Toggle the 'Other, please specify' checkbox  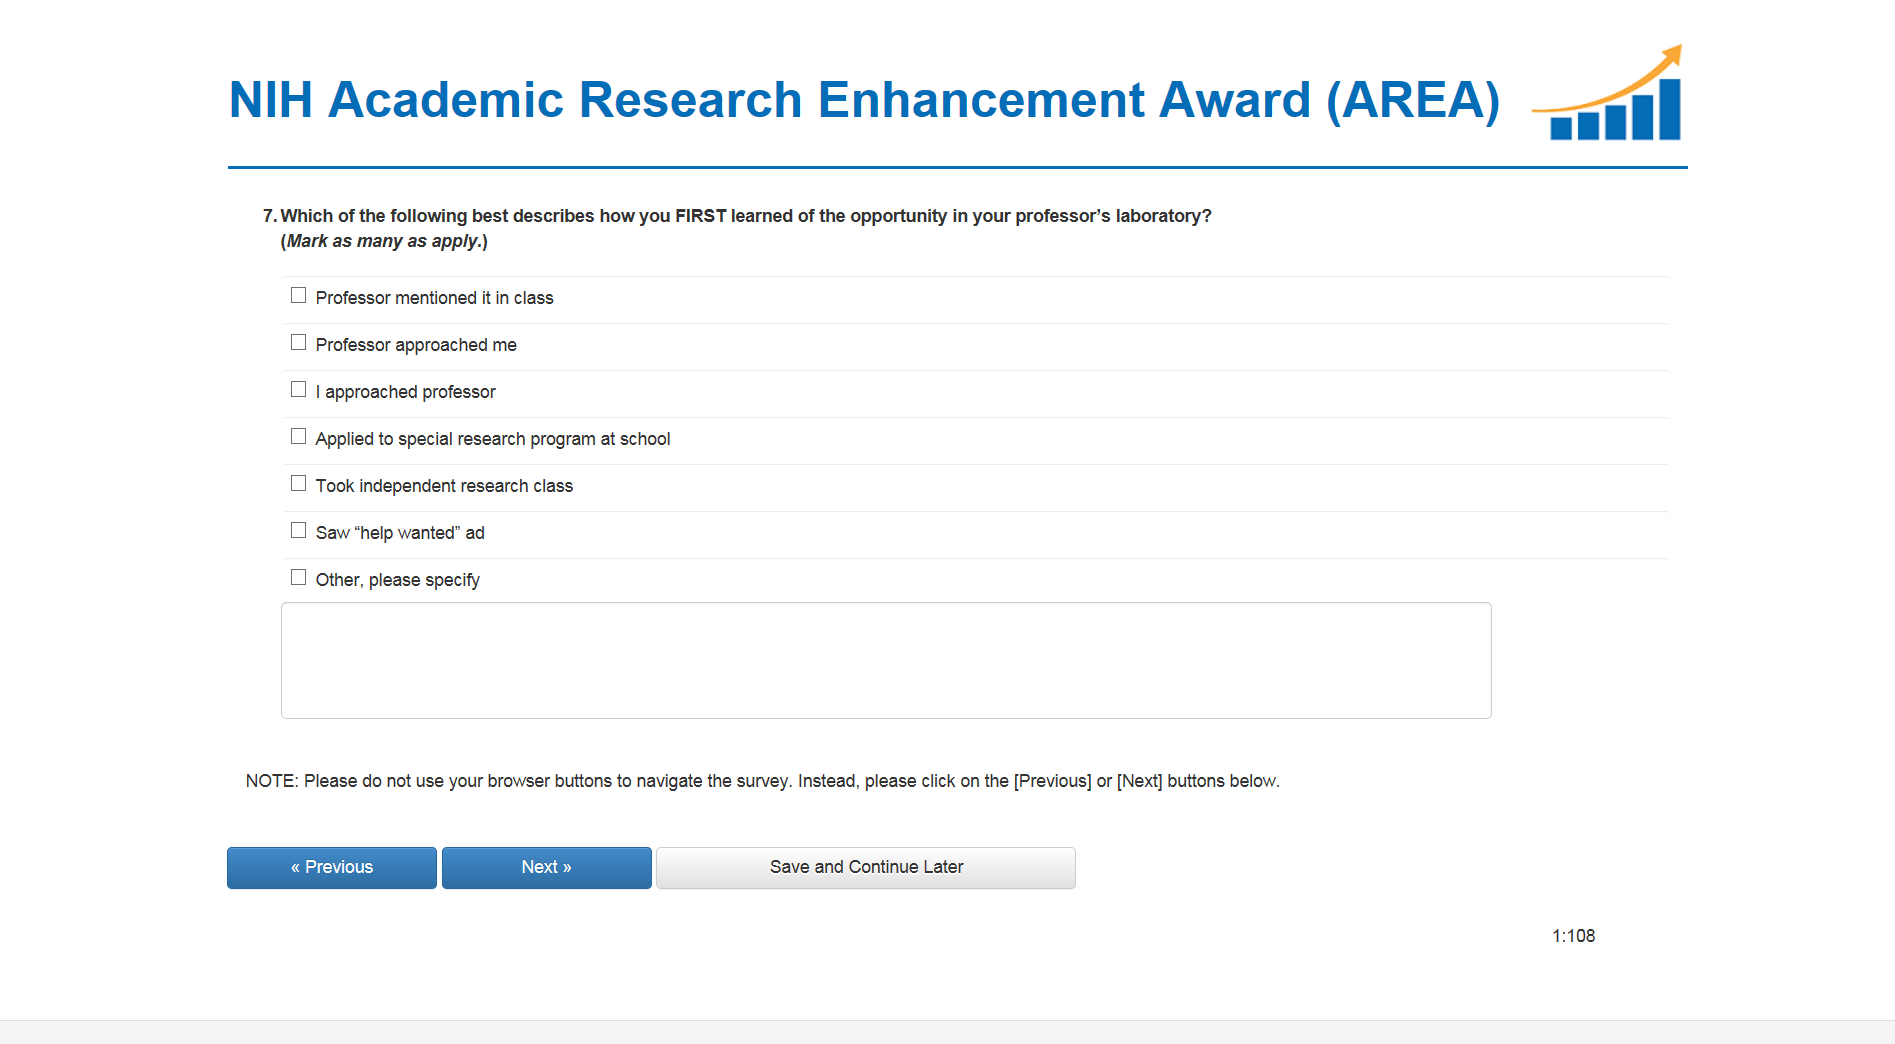point(298,577)
